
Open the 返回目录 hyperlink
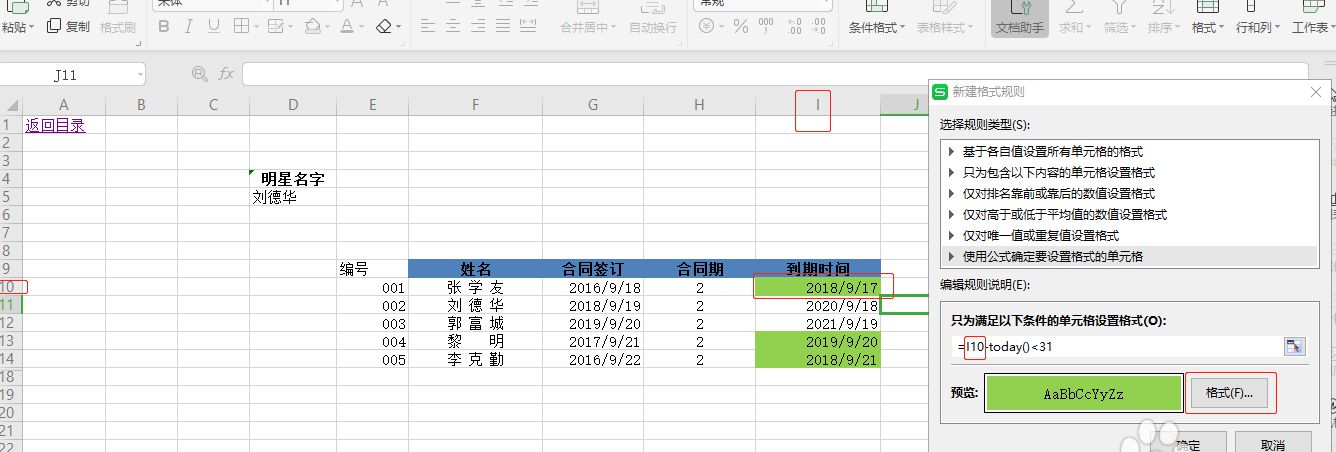[x=55, y=125]
